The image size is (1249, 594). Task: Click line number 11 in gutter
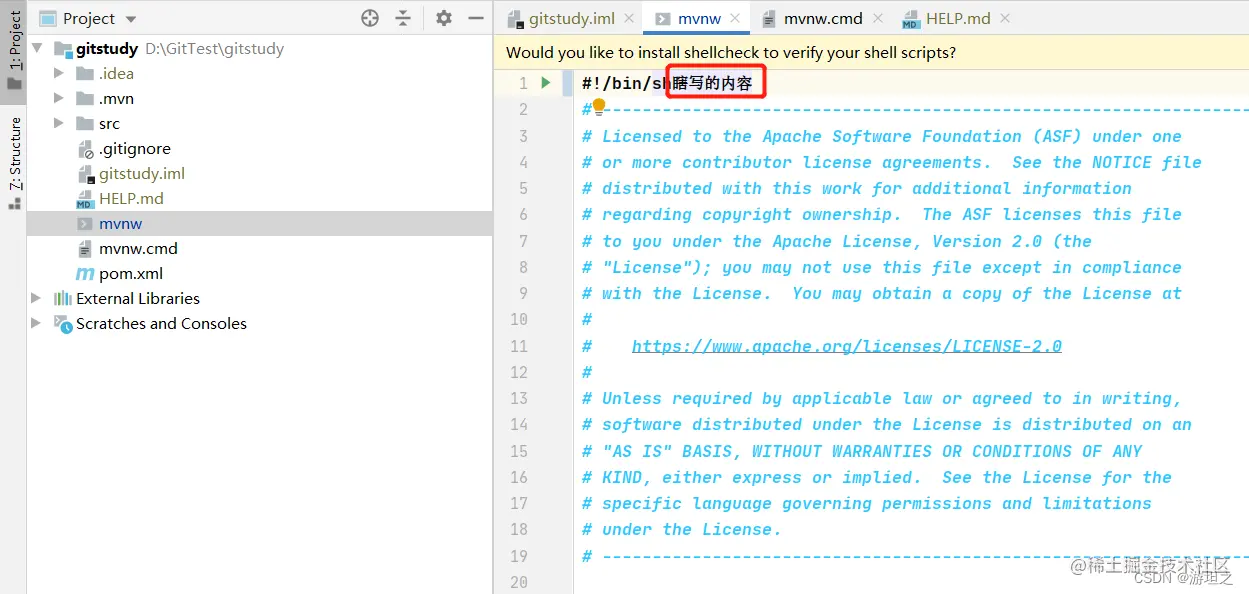click(x=519, y=346)
